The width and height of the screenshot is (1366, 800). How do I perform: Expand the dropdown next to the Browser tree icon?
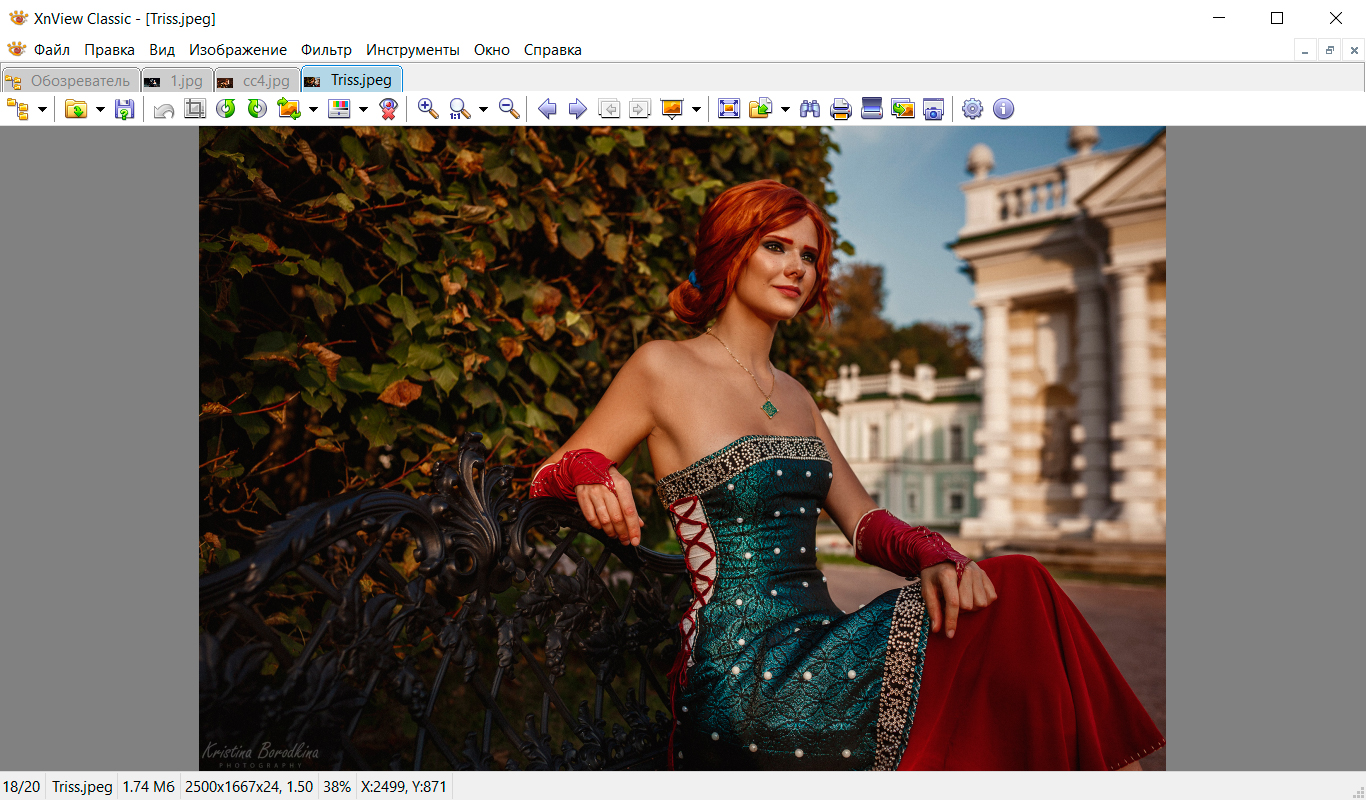point(42,109)
